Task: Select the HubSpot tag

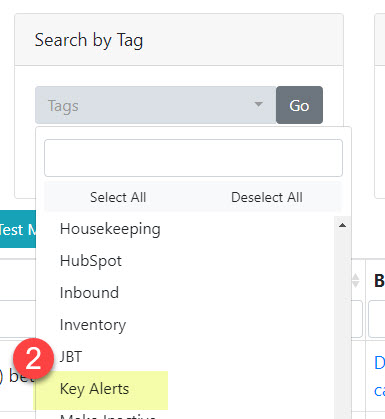Action: coord(91,261)
